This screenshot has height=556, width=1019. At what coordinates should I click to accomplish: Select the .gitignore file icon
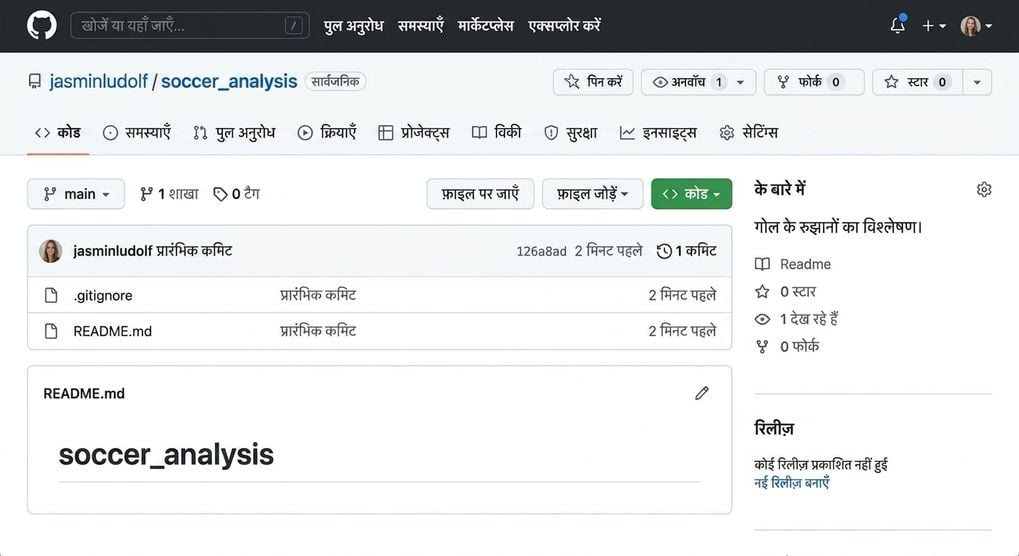pyautogui.click(x=51, y=296)
